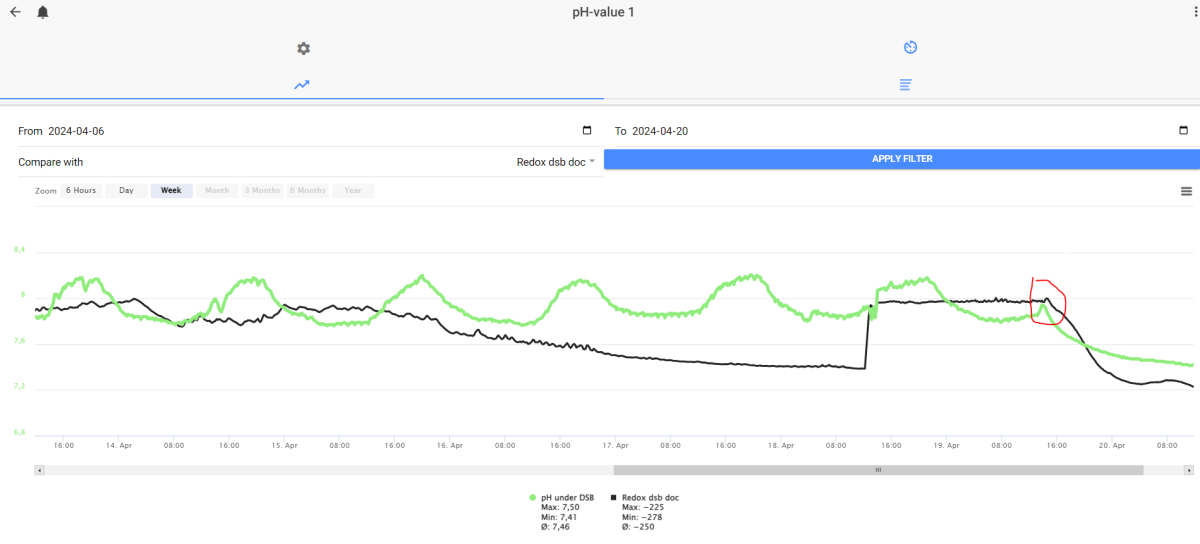Set zoom to 6 Months
The image size is (1200, 544).
click(x=307, y=190)
